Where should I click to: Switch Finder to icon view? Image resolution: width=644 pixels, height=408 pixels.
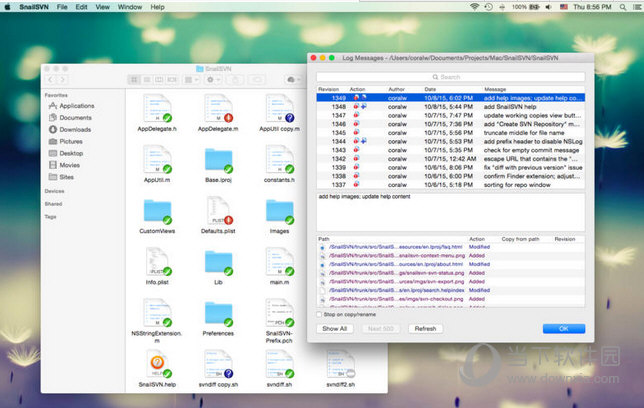click(134, 80)
